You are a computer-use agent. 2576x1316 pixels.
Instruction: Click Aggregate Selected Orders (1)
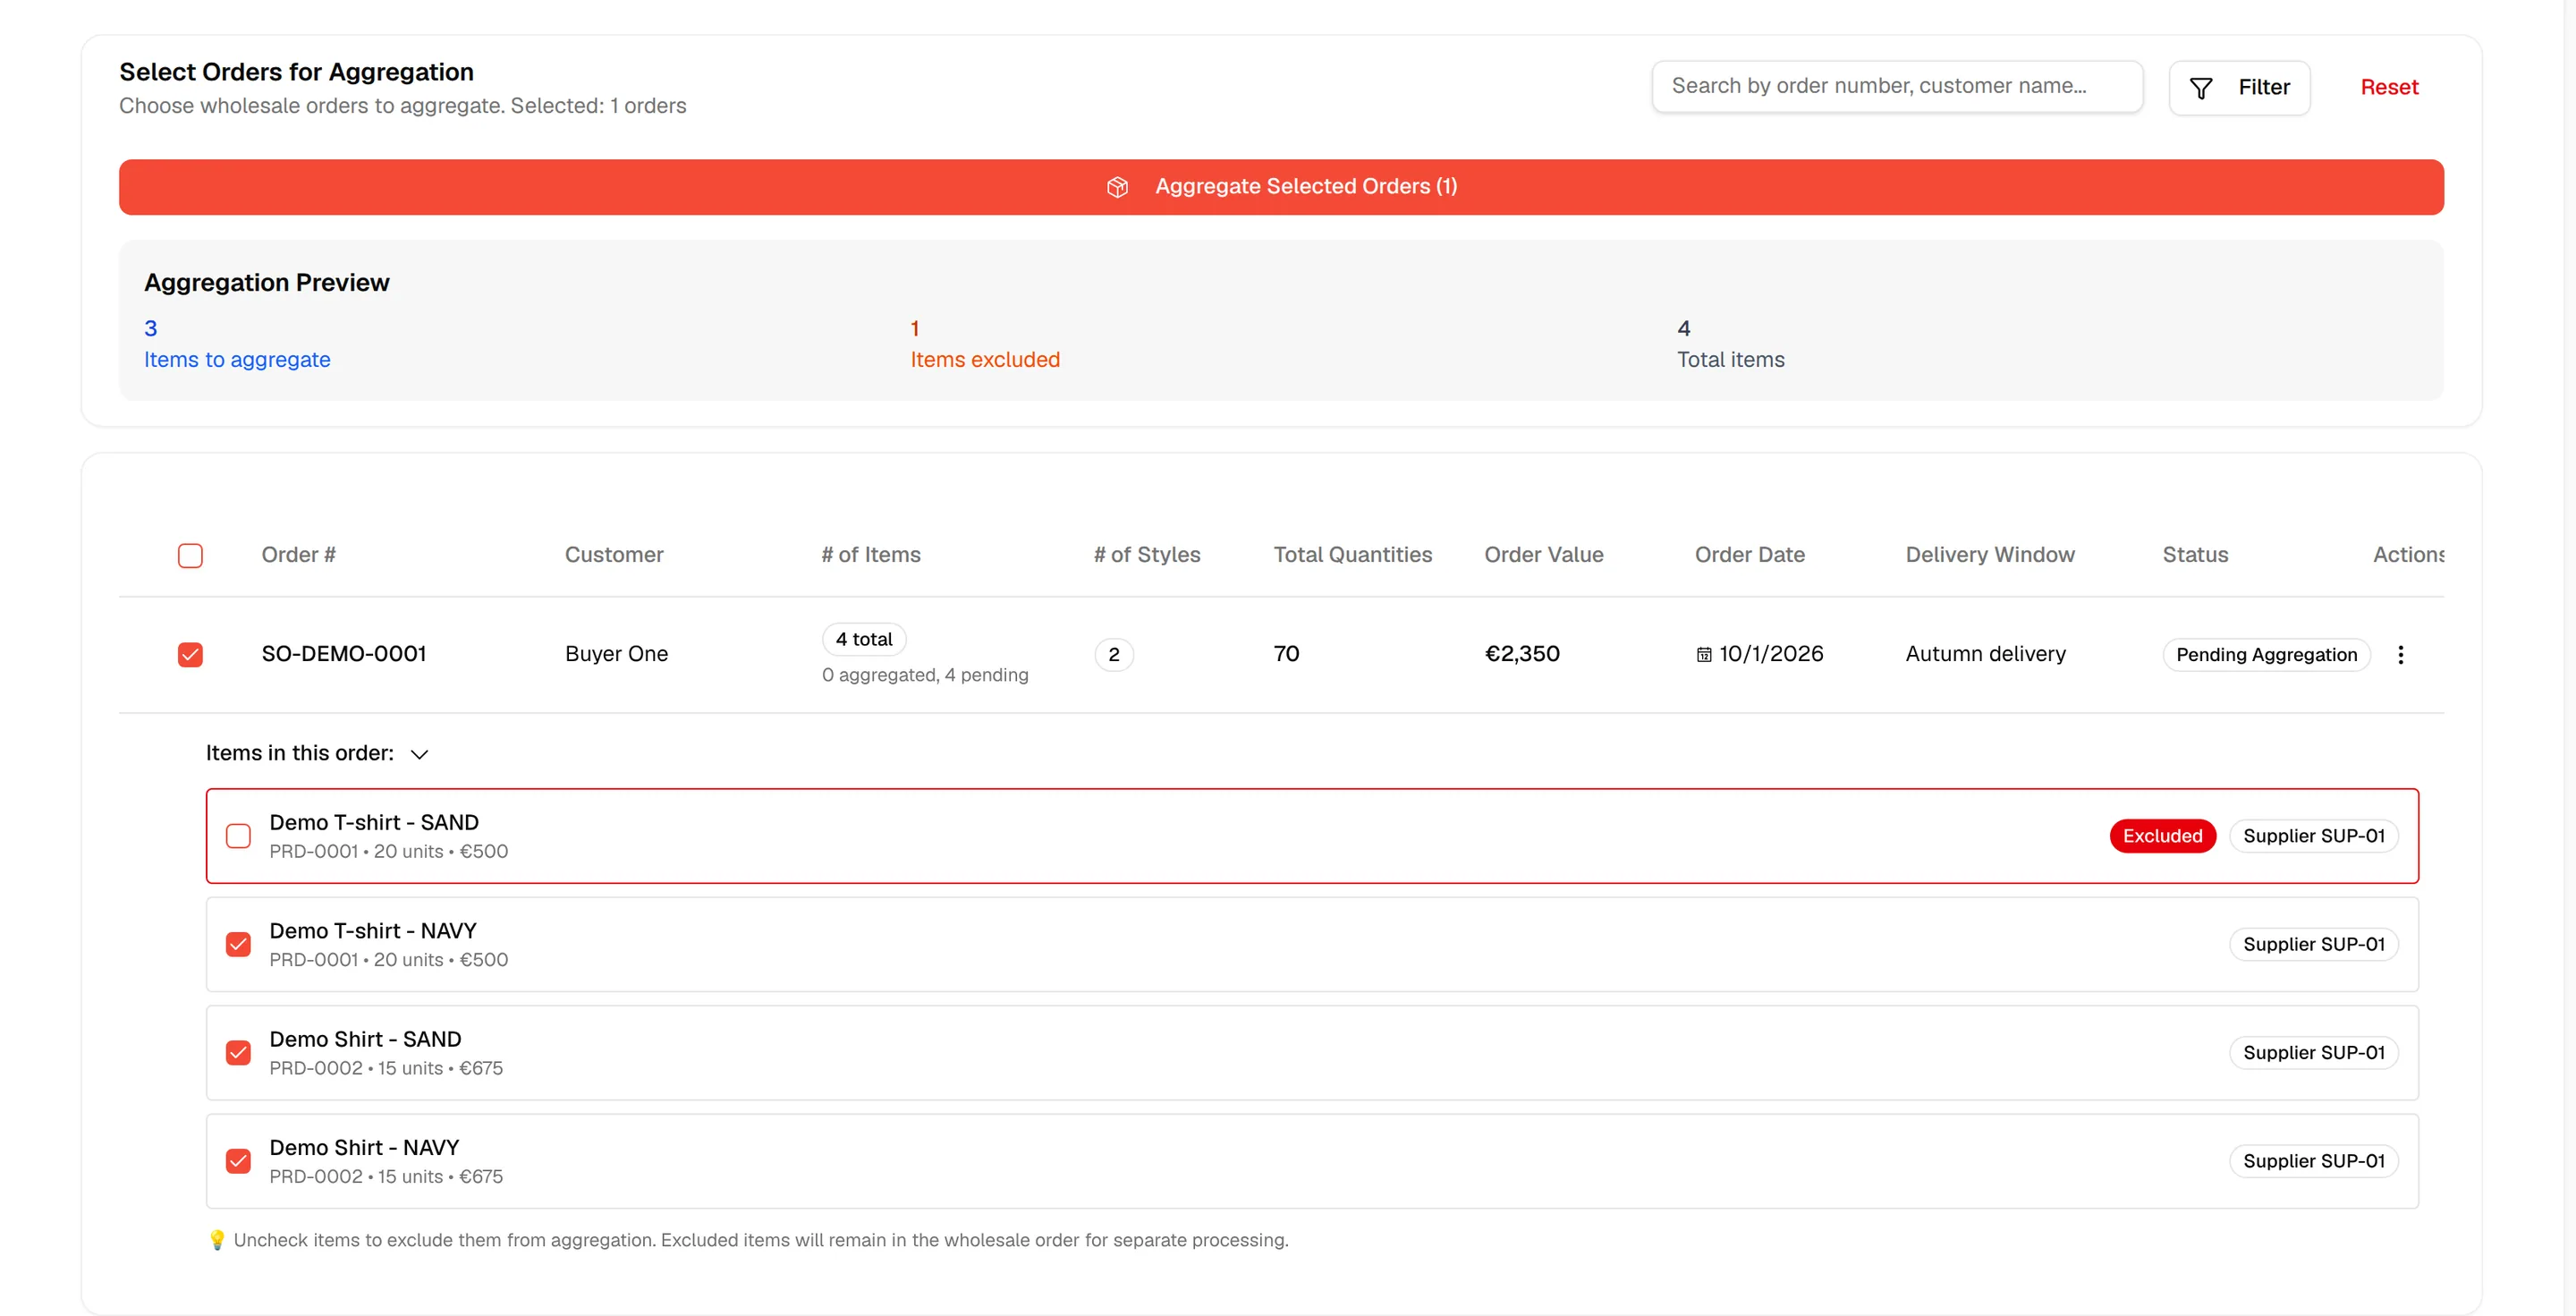1281,187
